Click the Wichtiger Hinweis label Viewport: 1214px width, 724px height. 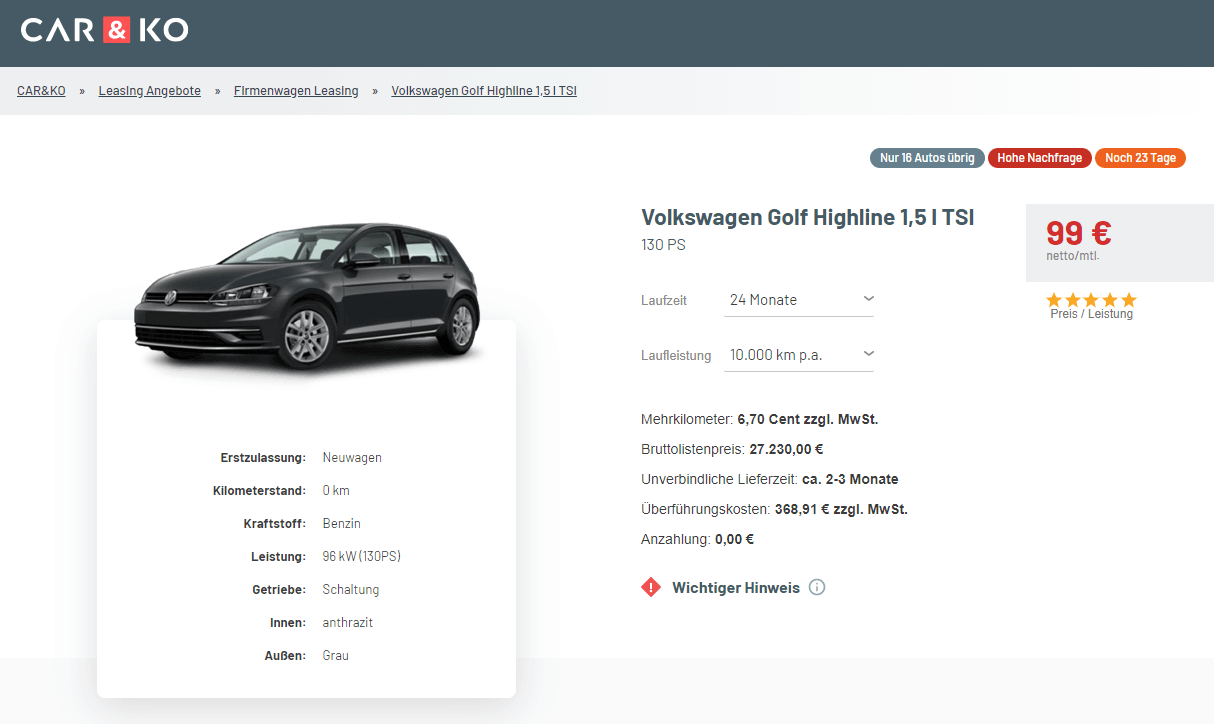pos(736,588)
